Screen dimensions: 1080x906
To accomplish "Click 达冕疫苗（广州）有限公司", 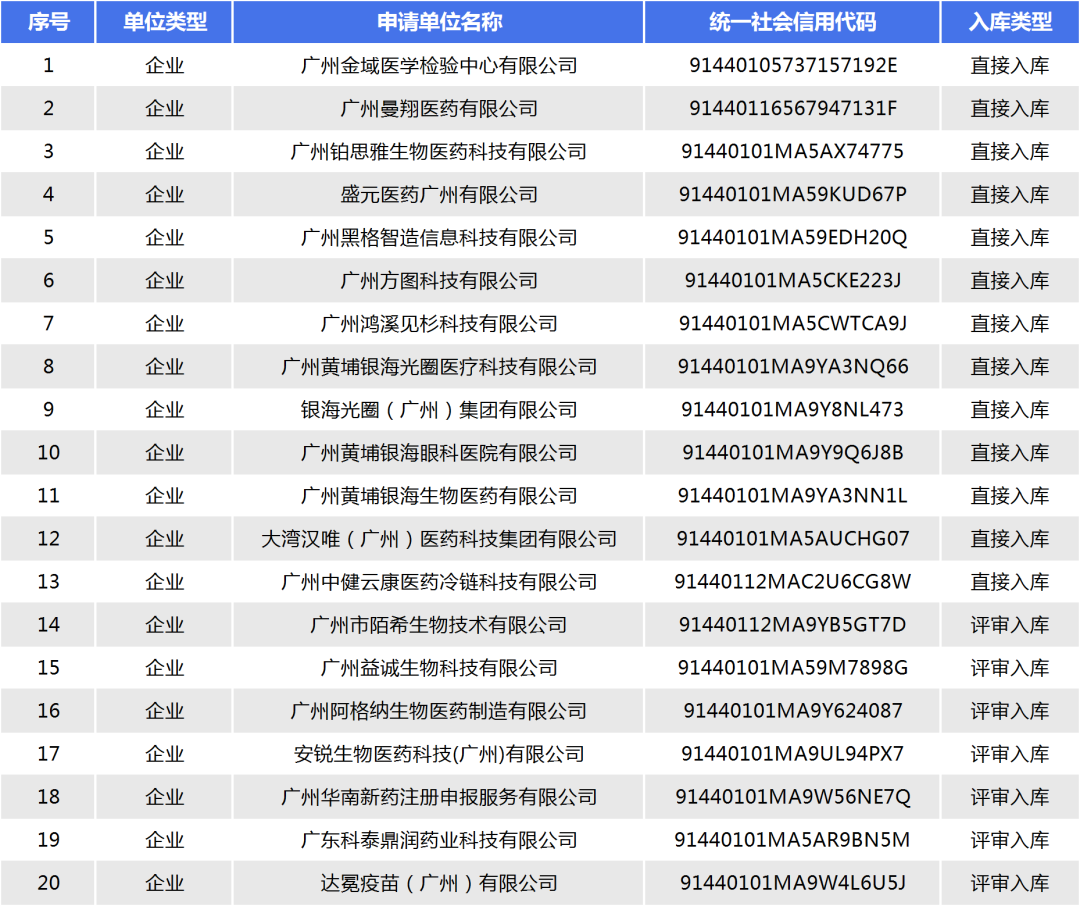I will coord(439,883).
